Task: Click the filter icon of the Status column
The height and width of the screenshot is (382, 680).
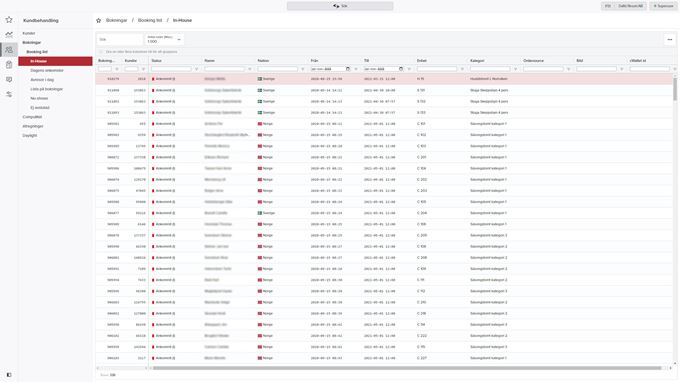Action: 196,69
